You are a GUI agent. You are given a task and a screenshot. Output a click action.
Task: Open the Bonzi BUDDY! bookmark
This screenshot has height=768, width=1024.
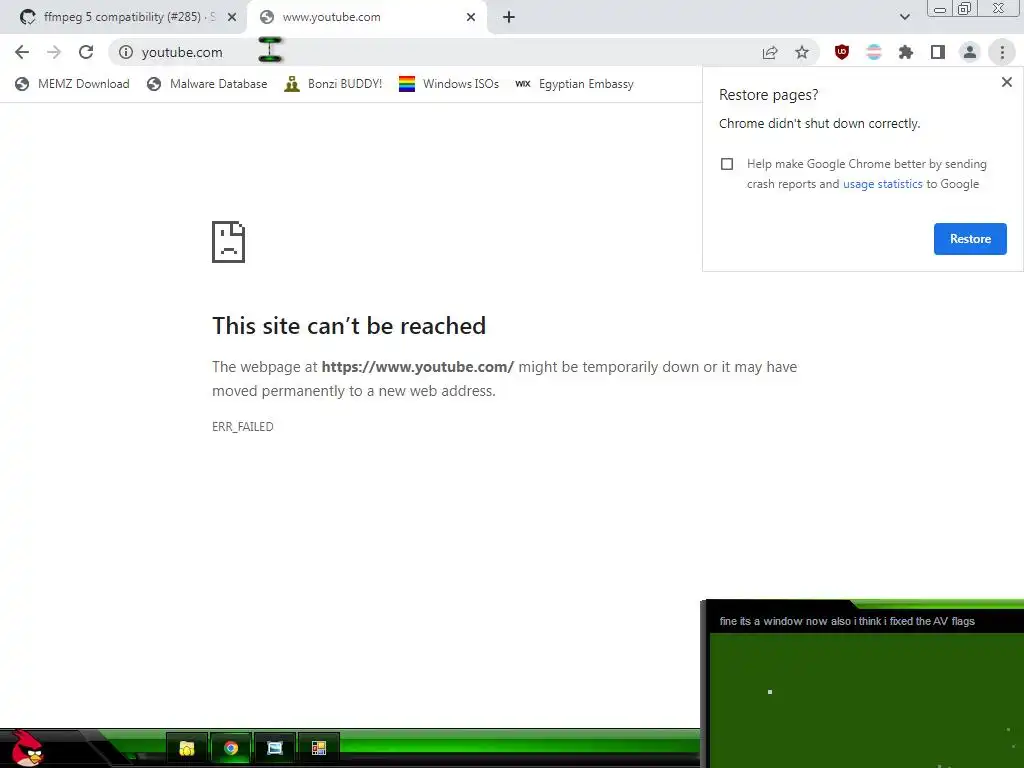tap(334, 84)
